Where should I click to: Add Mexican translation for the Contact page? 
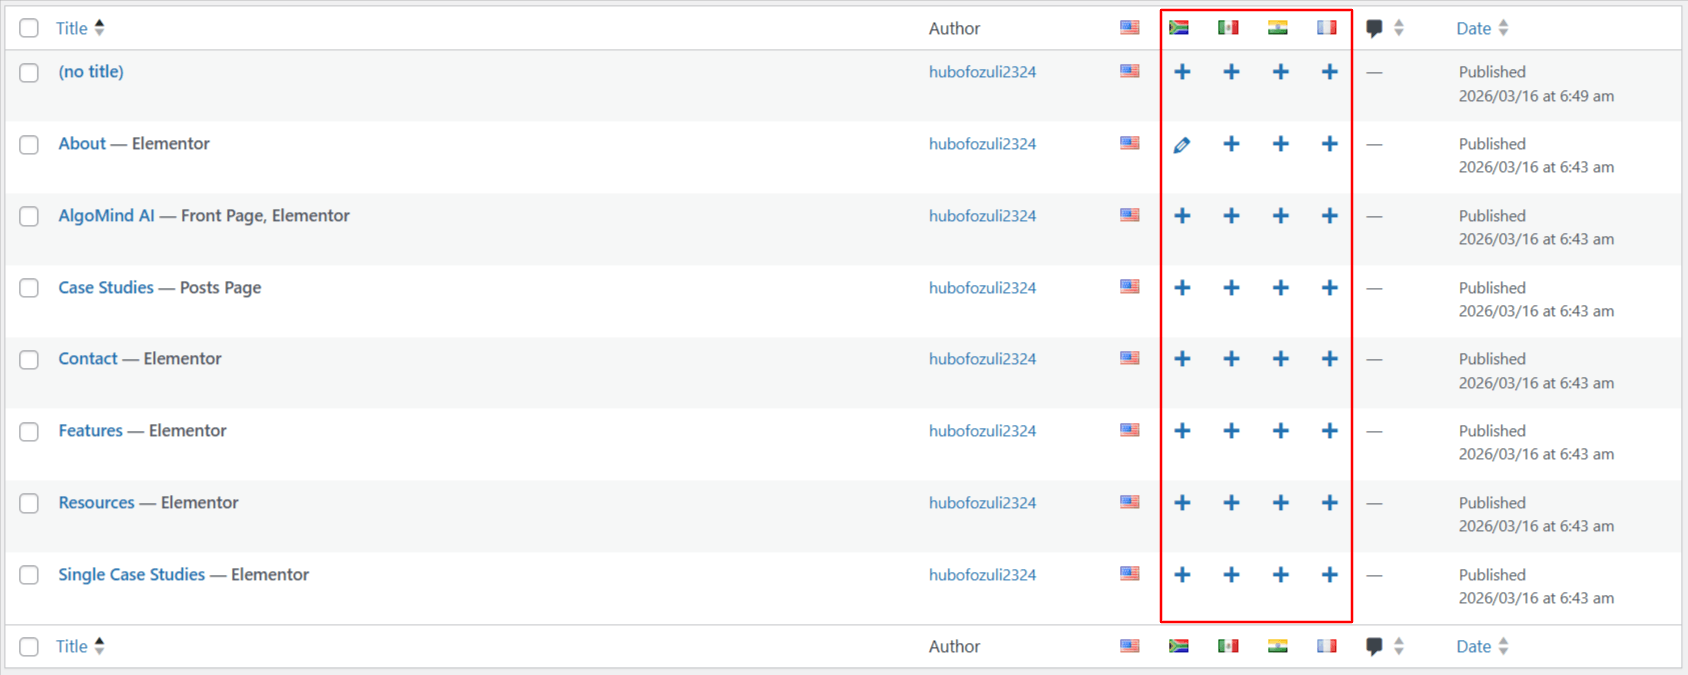coord(1231,359)
